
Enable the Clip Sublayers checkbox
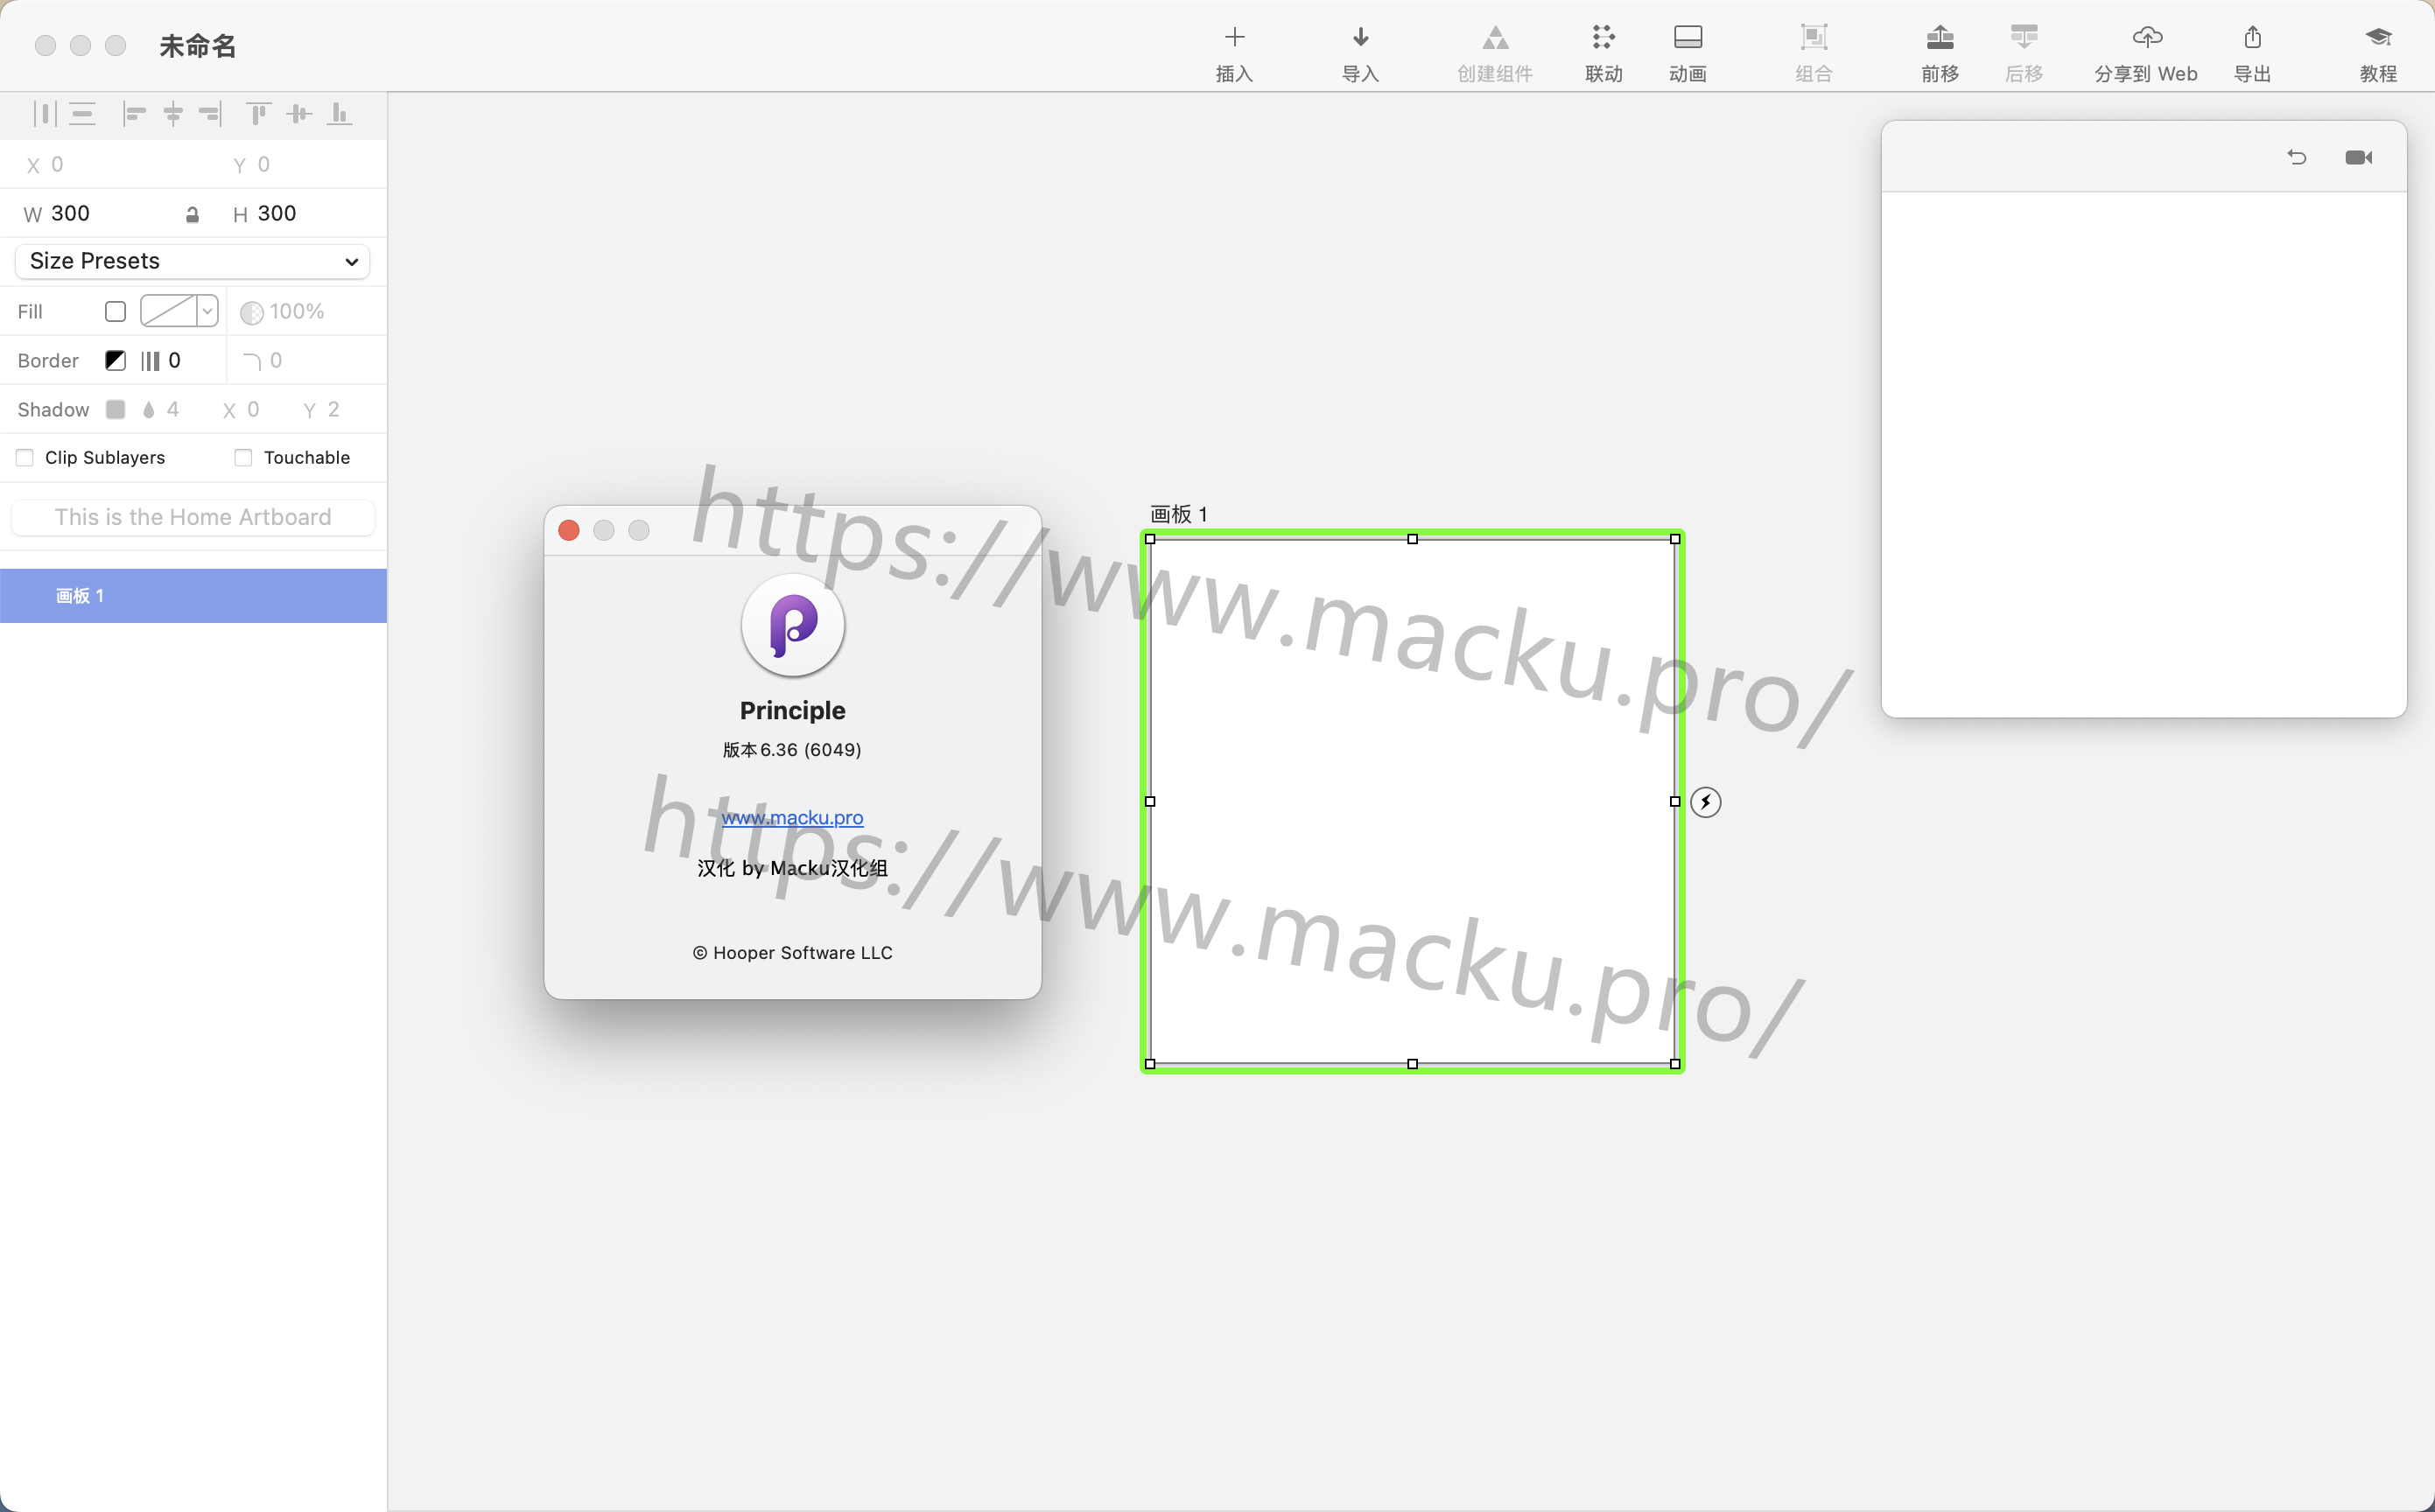[x=25, y=458]
